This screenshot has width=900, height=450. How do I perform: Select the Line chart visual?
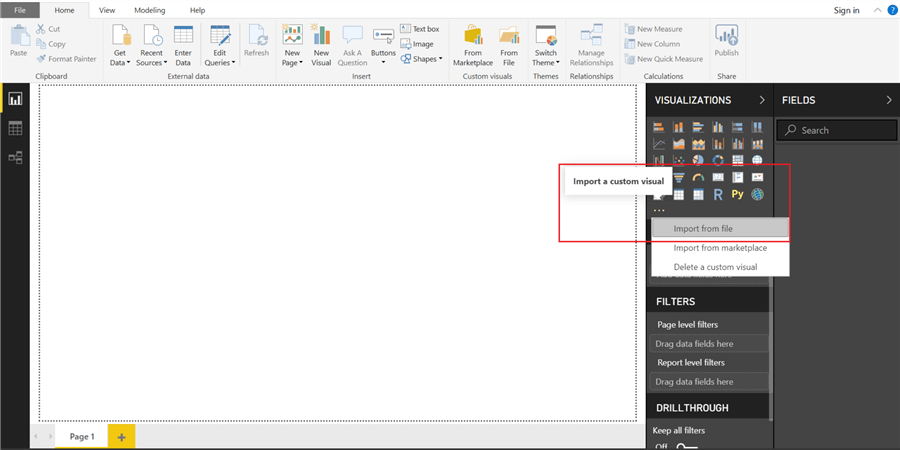point(659,143)
